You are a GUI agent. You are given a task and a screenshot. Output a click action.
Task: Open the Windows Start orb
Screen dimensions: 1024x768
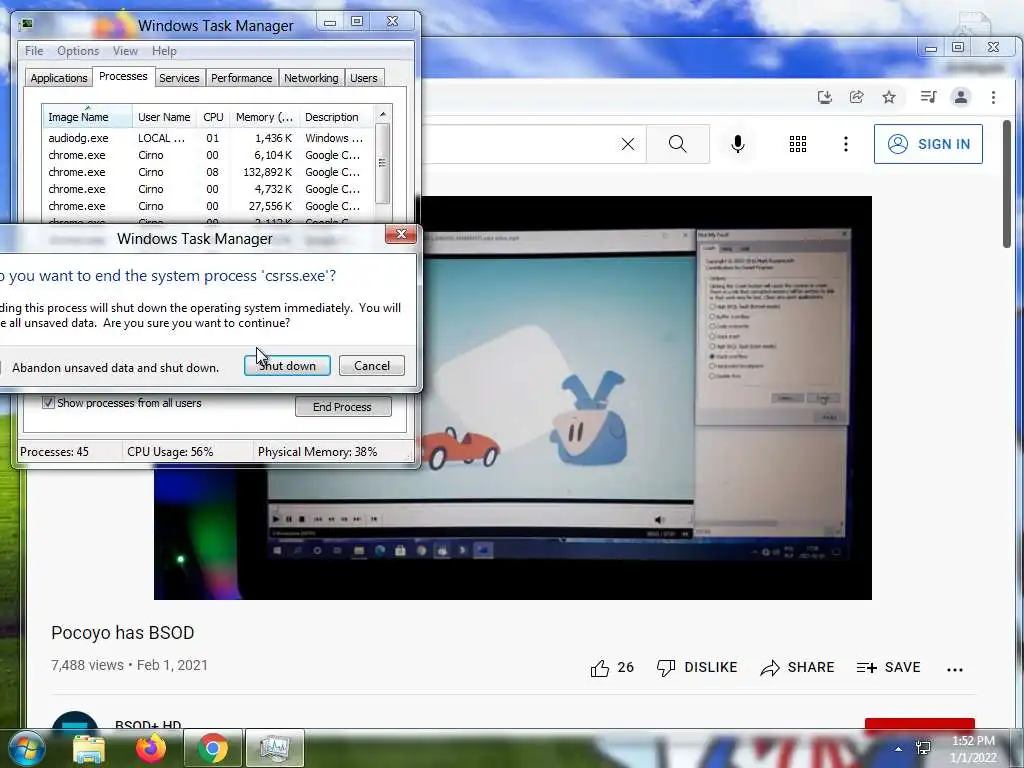[26, 748]
